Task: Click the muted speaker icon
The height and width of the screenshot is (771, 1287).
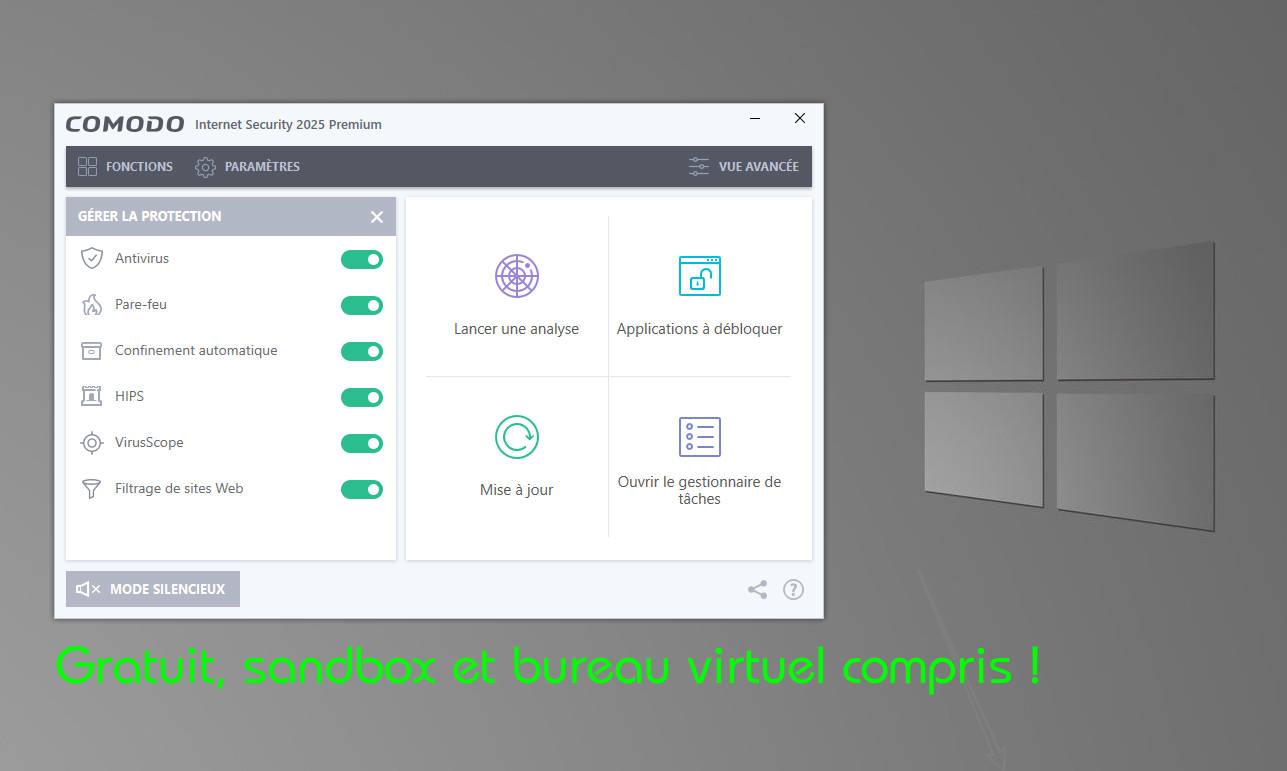Action: (x=88, y=589)
